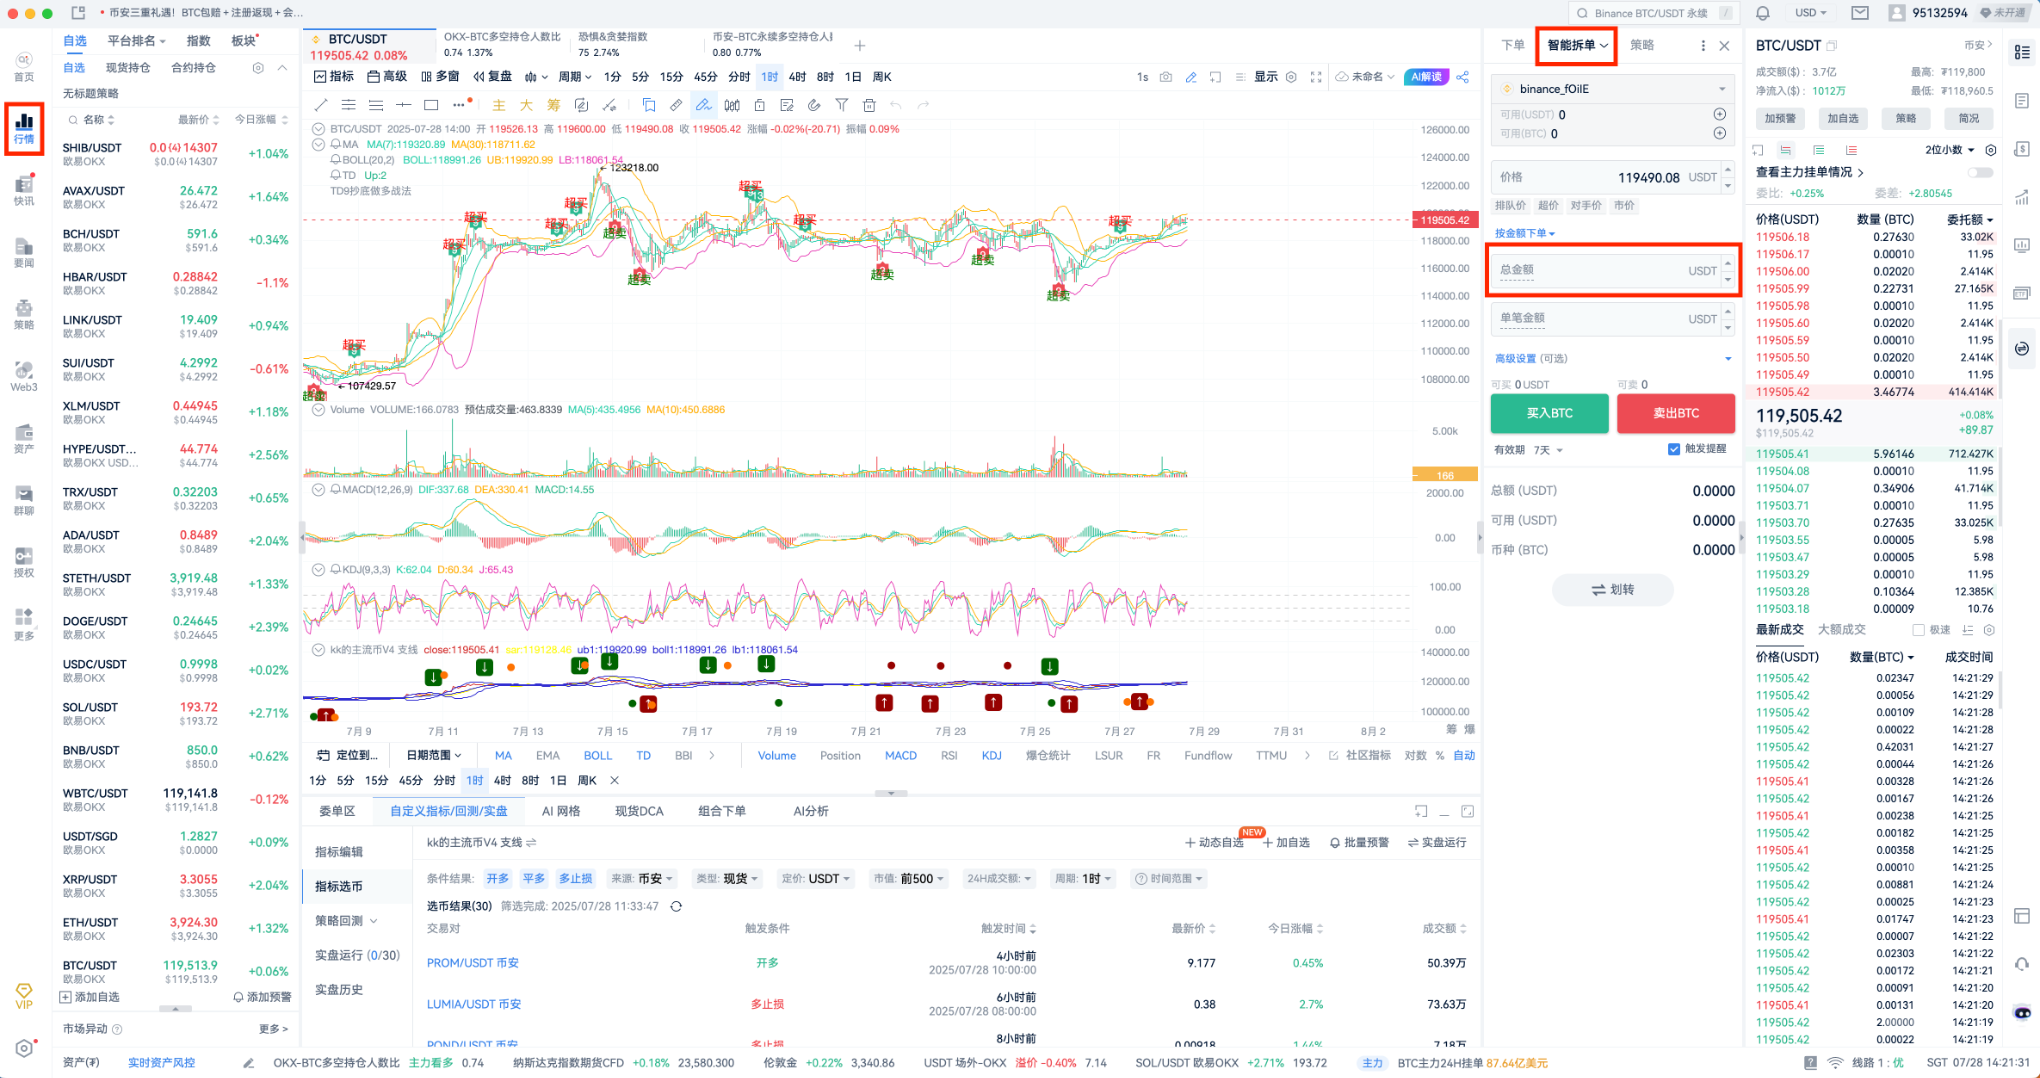Viewport: 2040px width, 1078px height.
Task: Enter fullscreen chart mode icon
Action: [1316, 77]
